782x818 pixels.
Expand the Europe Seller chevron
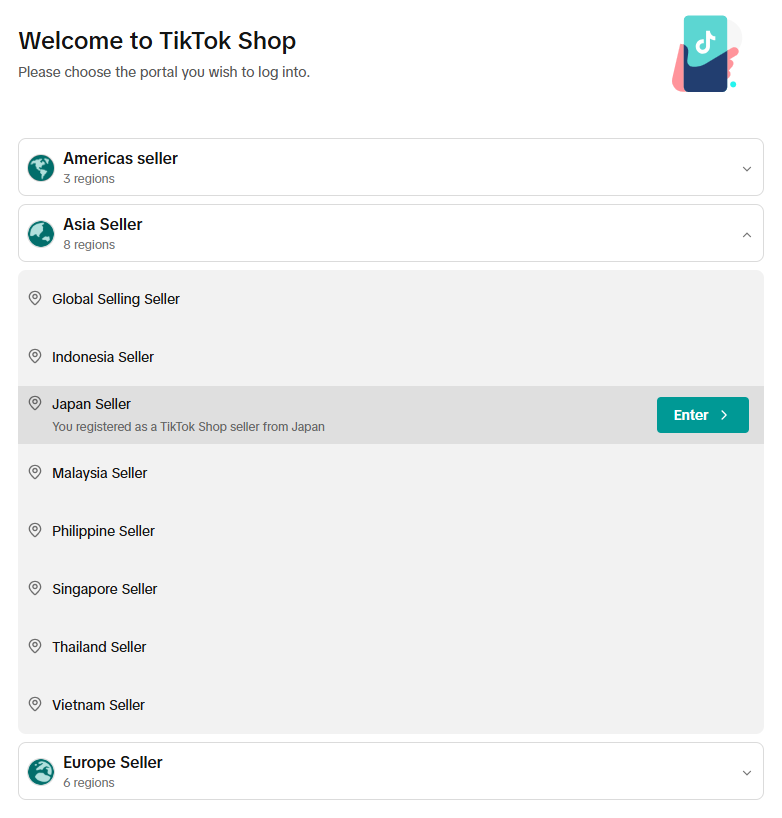pyautogui.click(x=746, y=772)
